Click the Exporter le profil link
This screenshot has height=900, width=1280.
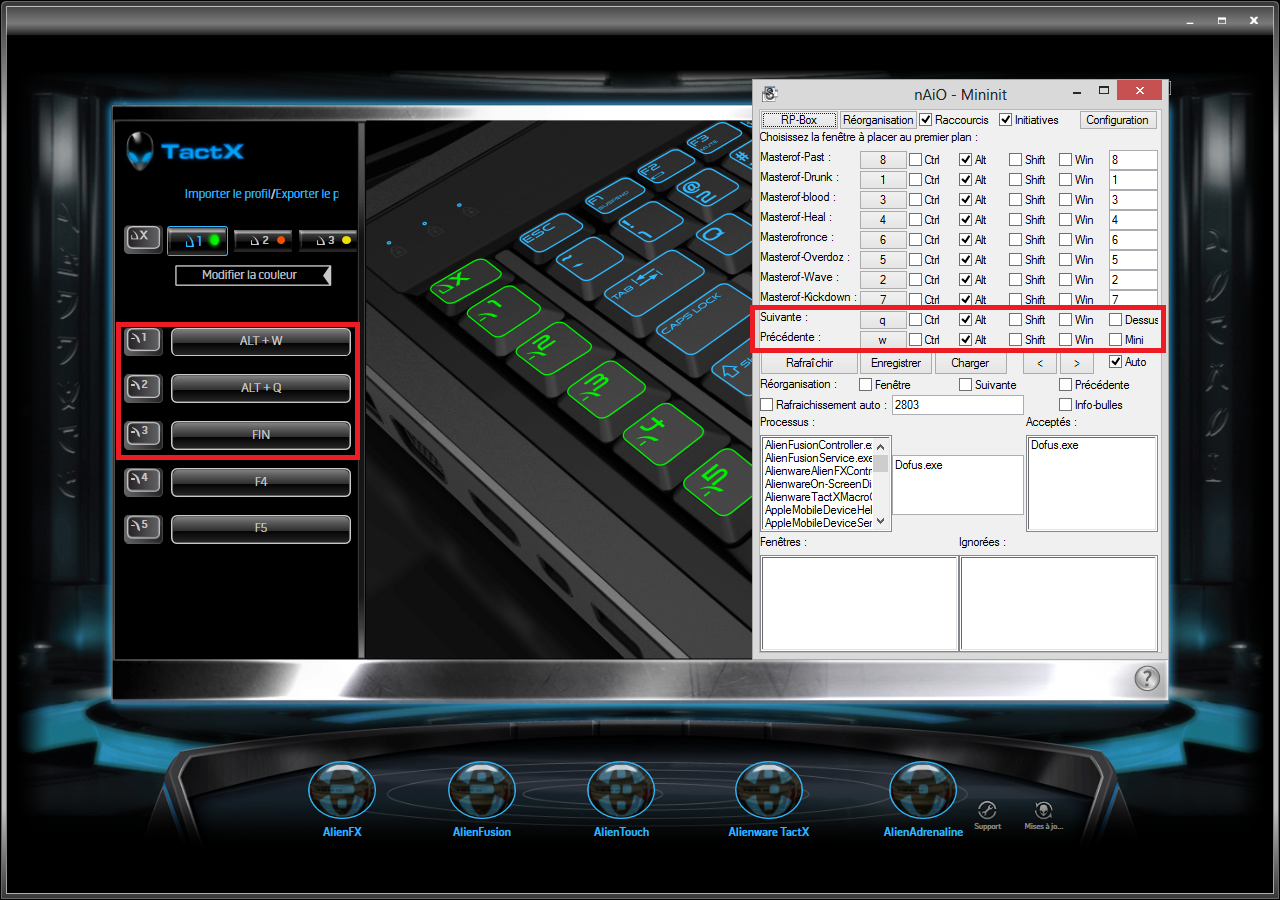(307, 194)
